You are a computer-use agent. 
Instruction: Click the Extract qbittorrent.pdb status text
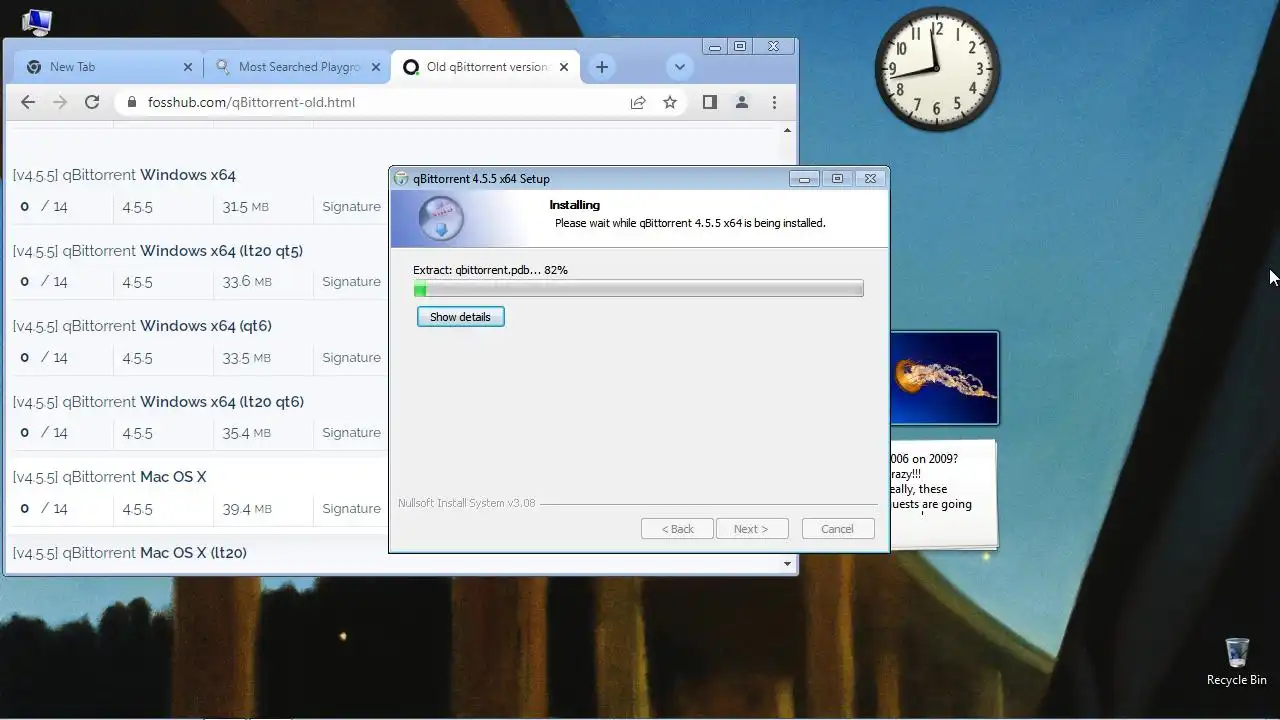click(x=490, y=270)
